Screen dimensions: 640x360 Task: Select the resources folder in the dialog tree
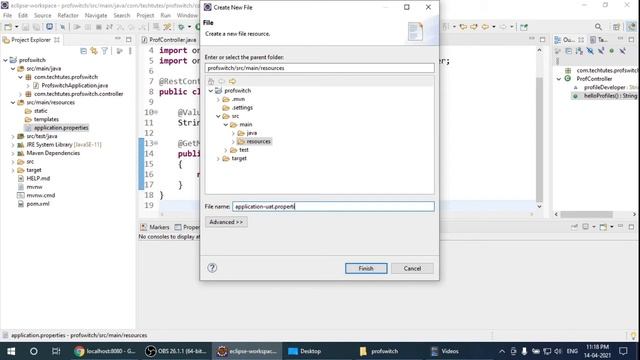[258, 142]
